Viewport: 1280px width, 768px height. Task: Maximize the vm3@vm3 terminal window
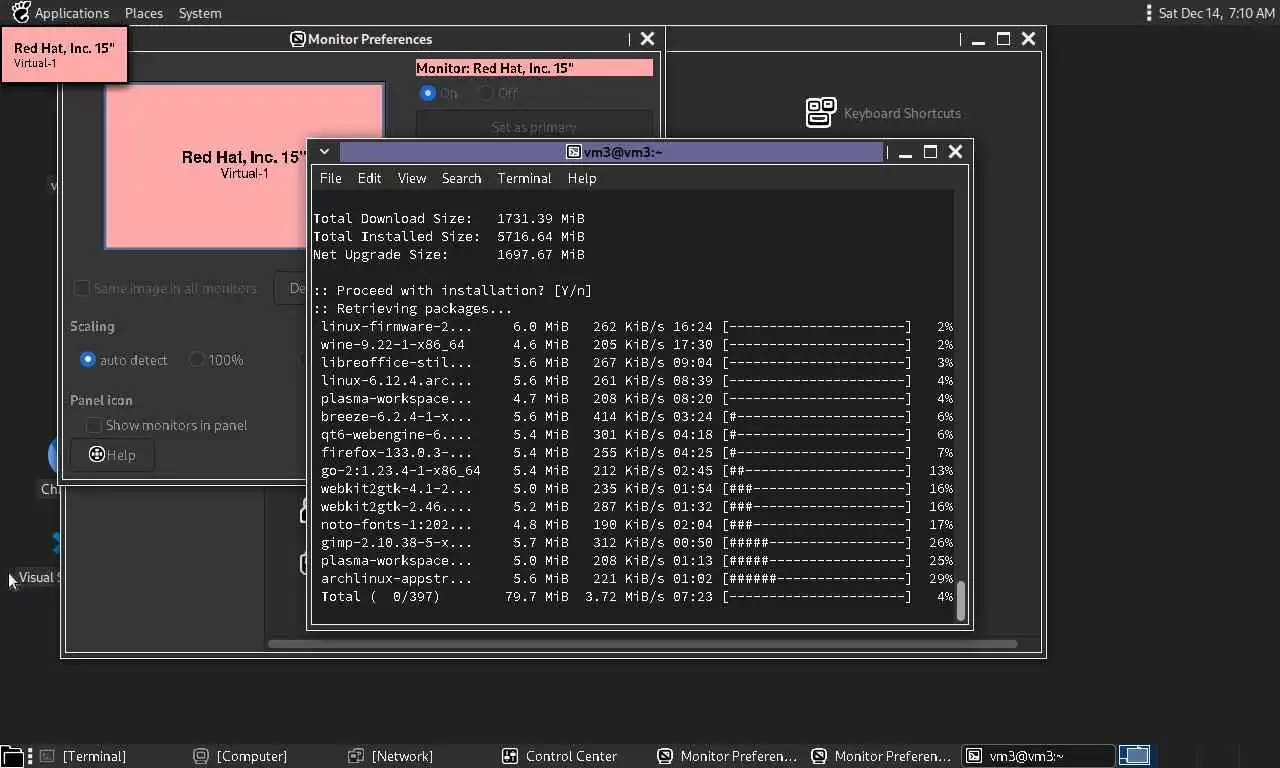930,152
